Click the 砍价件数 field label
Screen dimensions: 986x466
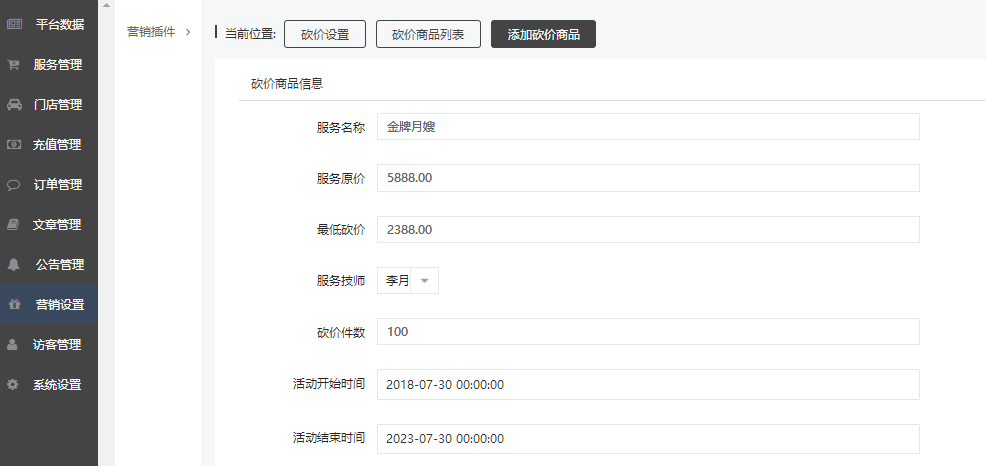point(341,332)
